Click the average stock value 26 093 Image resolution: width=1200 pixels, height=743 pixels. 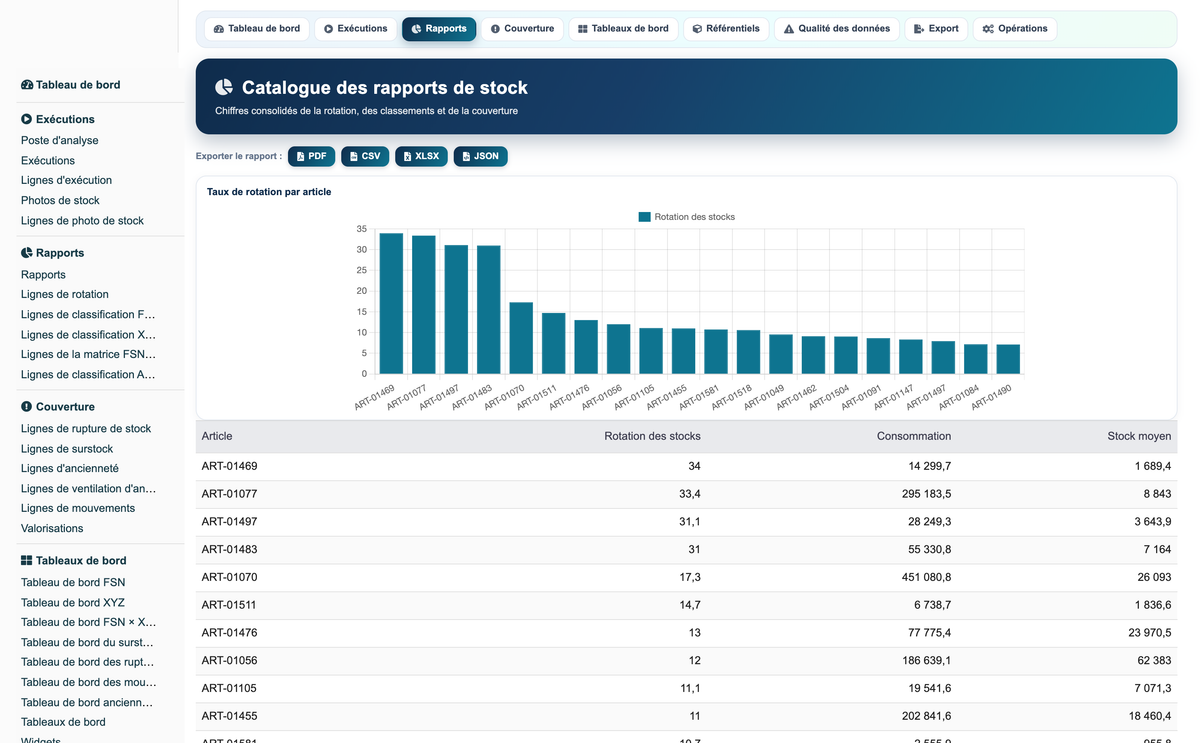tap(1154, 578)
